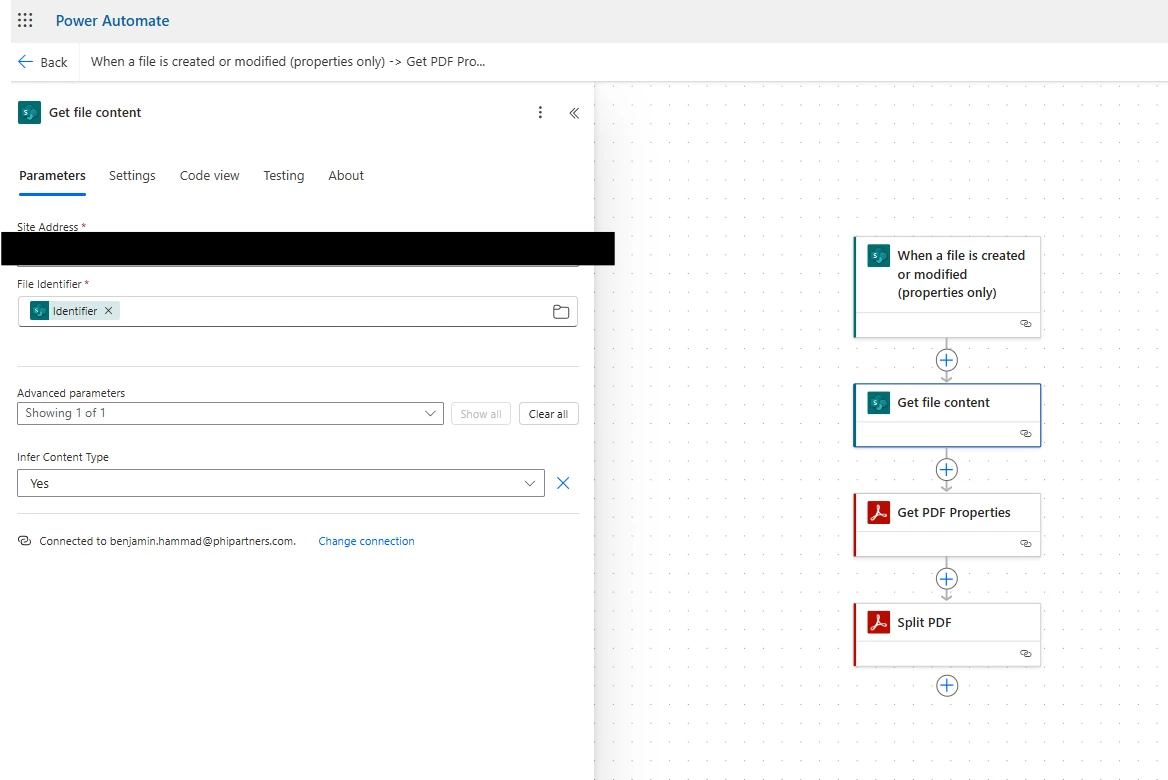Select the Get PDF Properties action card
This screenshot has height=780, width=1168.
947,525
